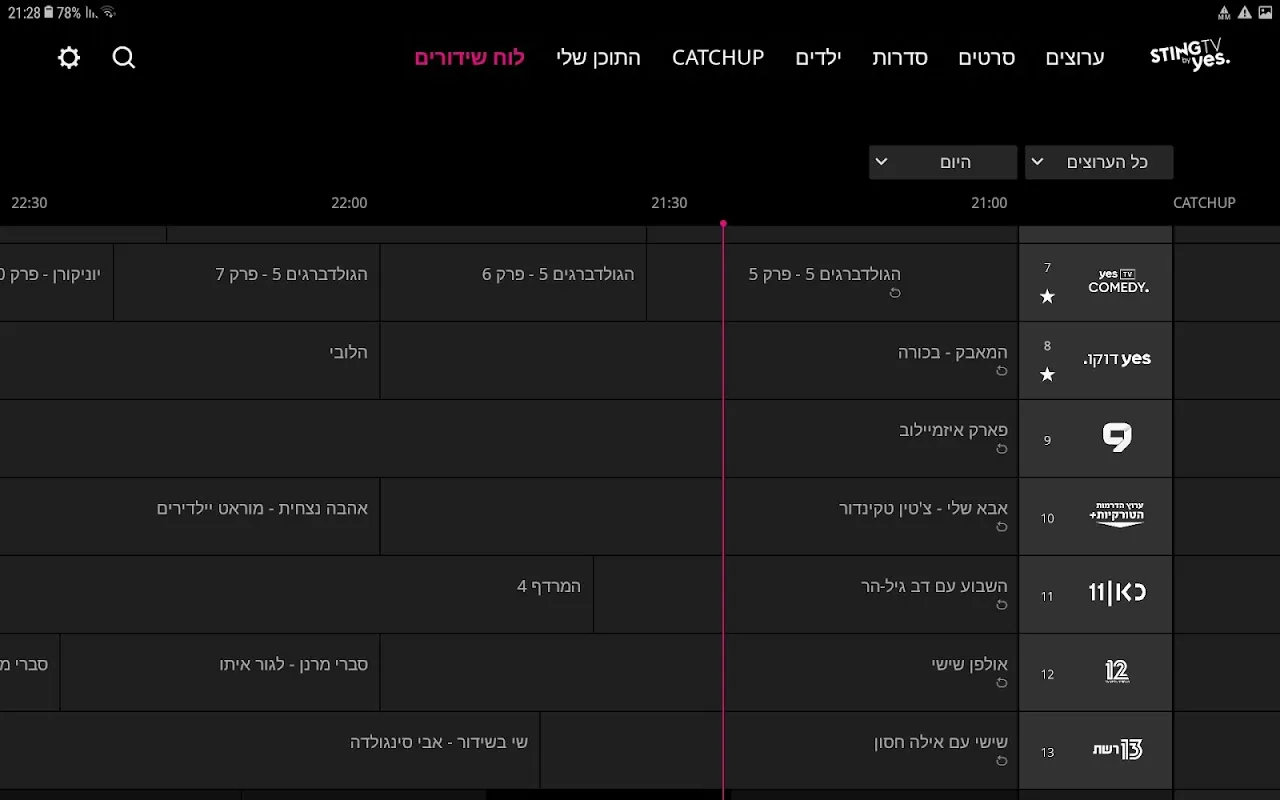Toggle favorite star on channel 8
This screenshot has width=1280, height=800.
click(x=1047, y=374)
